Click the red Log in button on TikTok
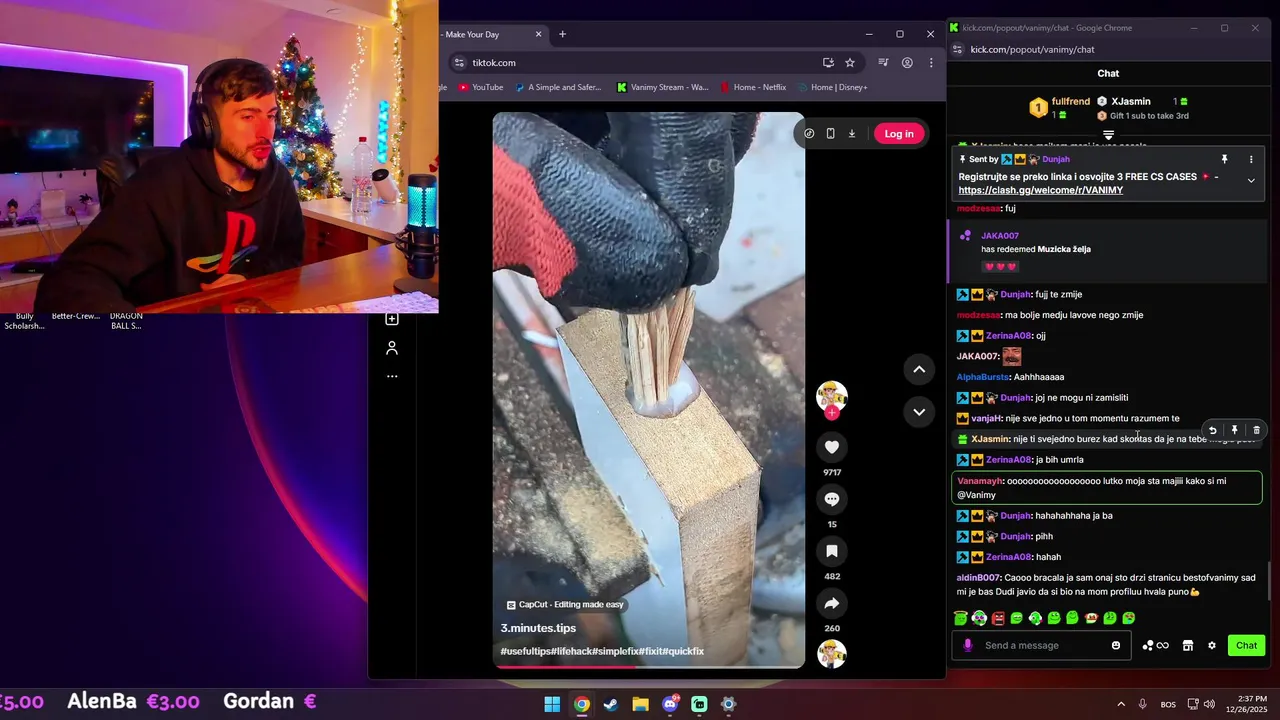Image resolution: width=1280 pixels, height=720 pixels. pyautogui.click(x=898, y=134)
